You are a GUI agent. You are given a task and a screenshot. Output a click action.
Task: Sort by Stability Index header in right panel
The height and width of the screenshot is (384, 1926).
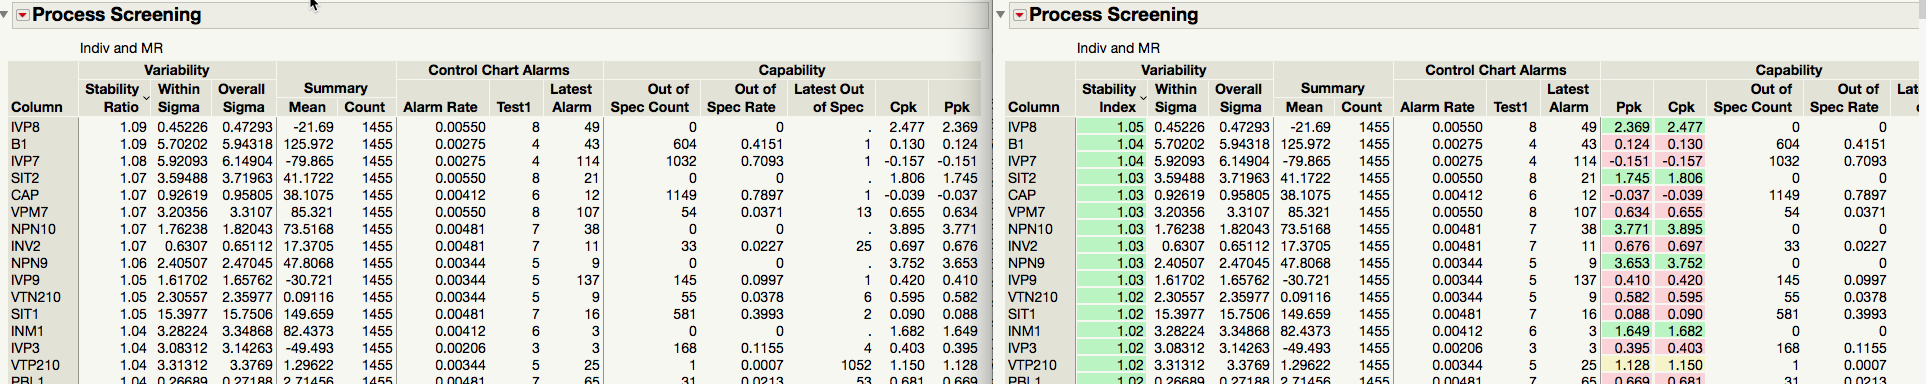point(1109,98)
